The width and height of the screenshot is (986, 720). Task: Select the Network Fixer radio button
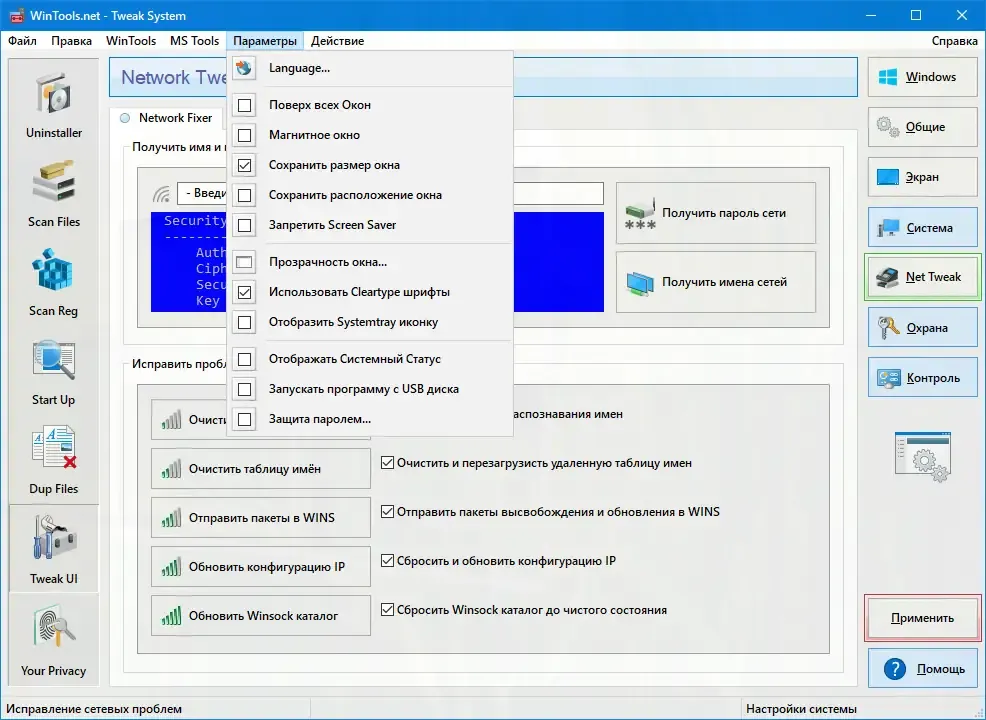[x=125, y=118]
